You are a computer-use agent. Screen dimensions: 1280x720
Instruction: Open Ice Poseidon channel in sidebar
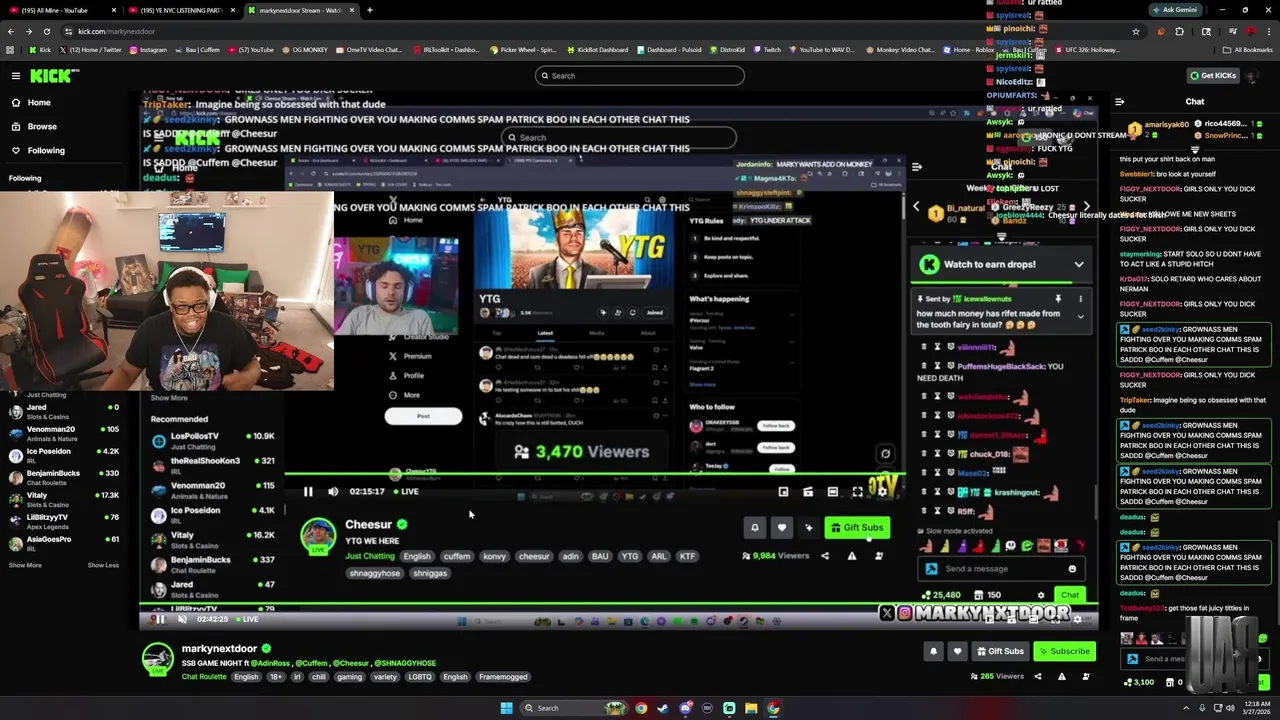pos(62,456)
